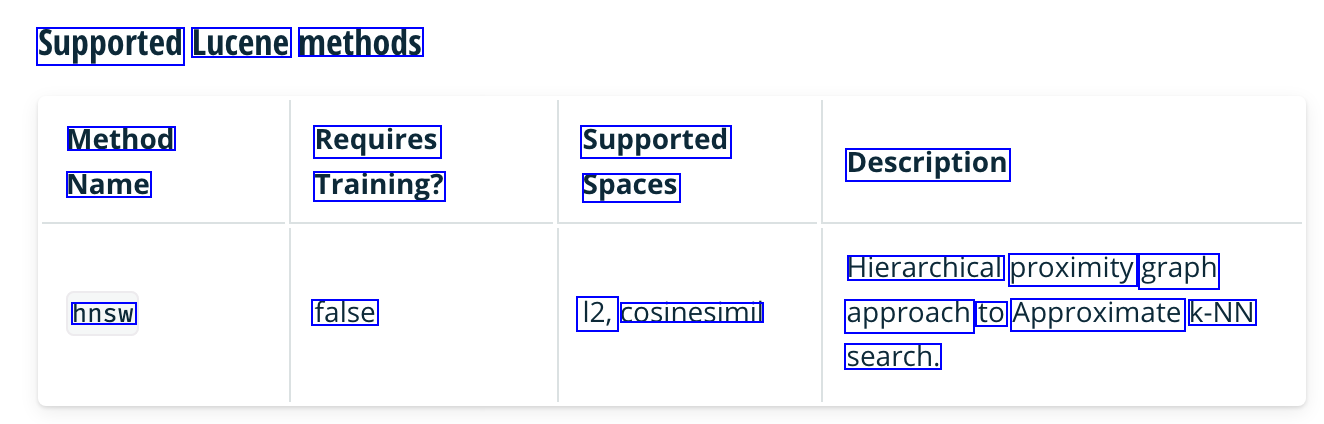Click the word "approach" in the description

[x=908, y=314]
